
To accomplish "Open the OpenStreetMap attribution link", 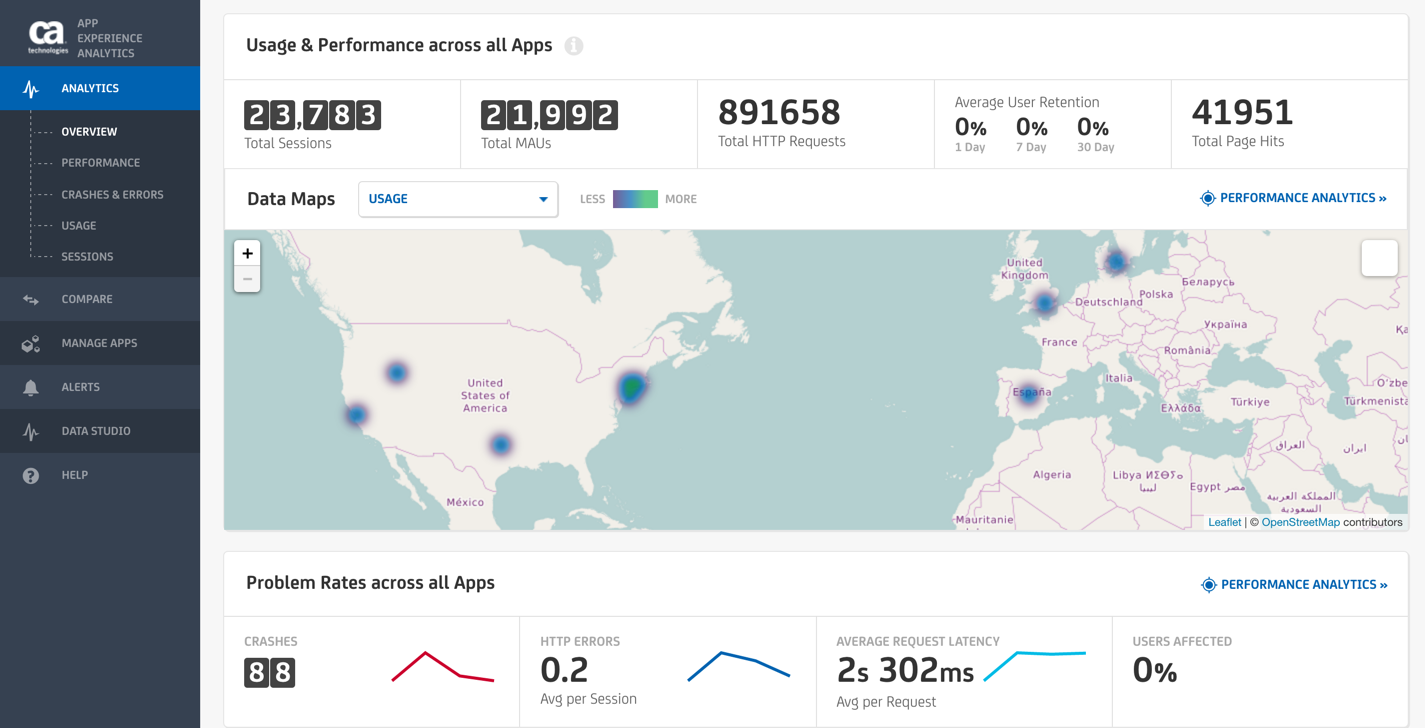I will coord(1300,522).
